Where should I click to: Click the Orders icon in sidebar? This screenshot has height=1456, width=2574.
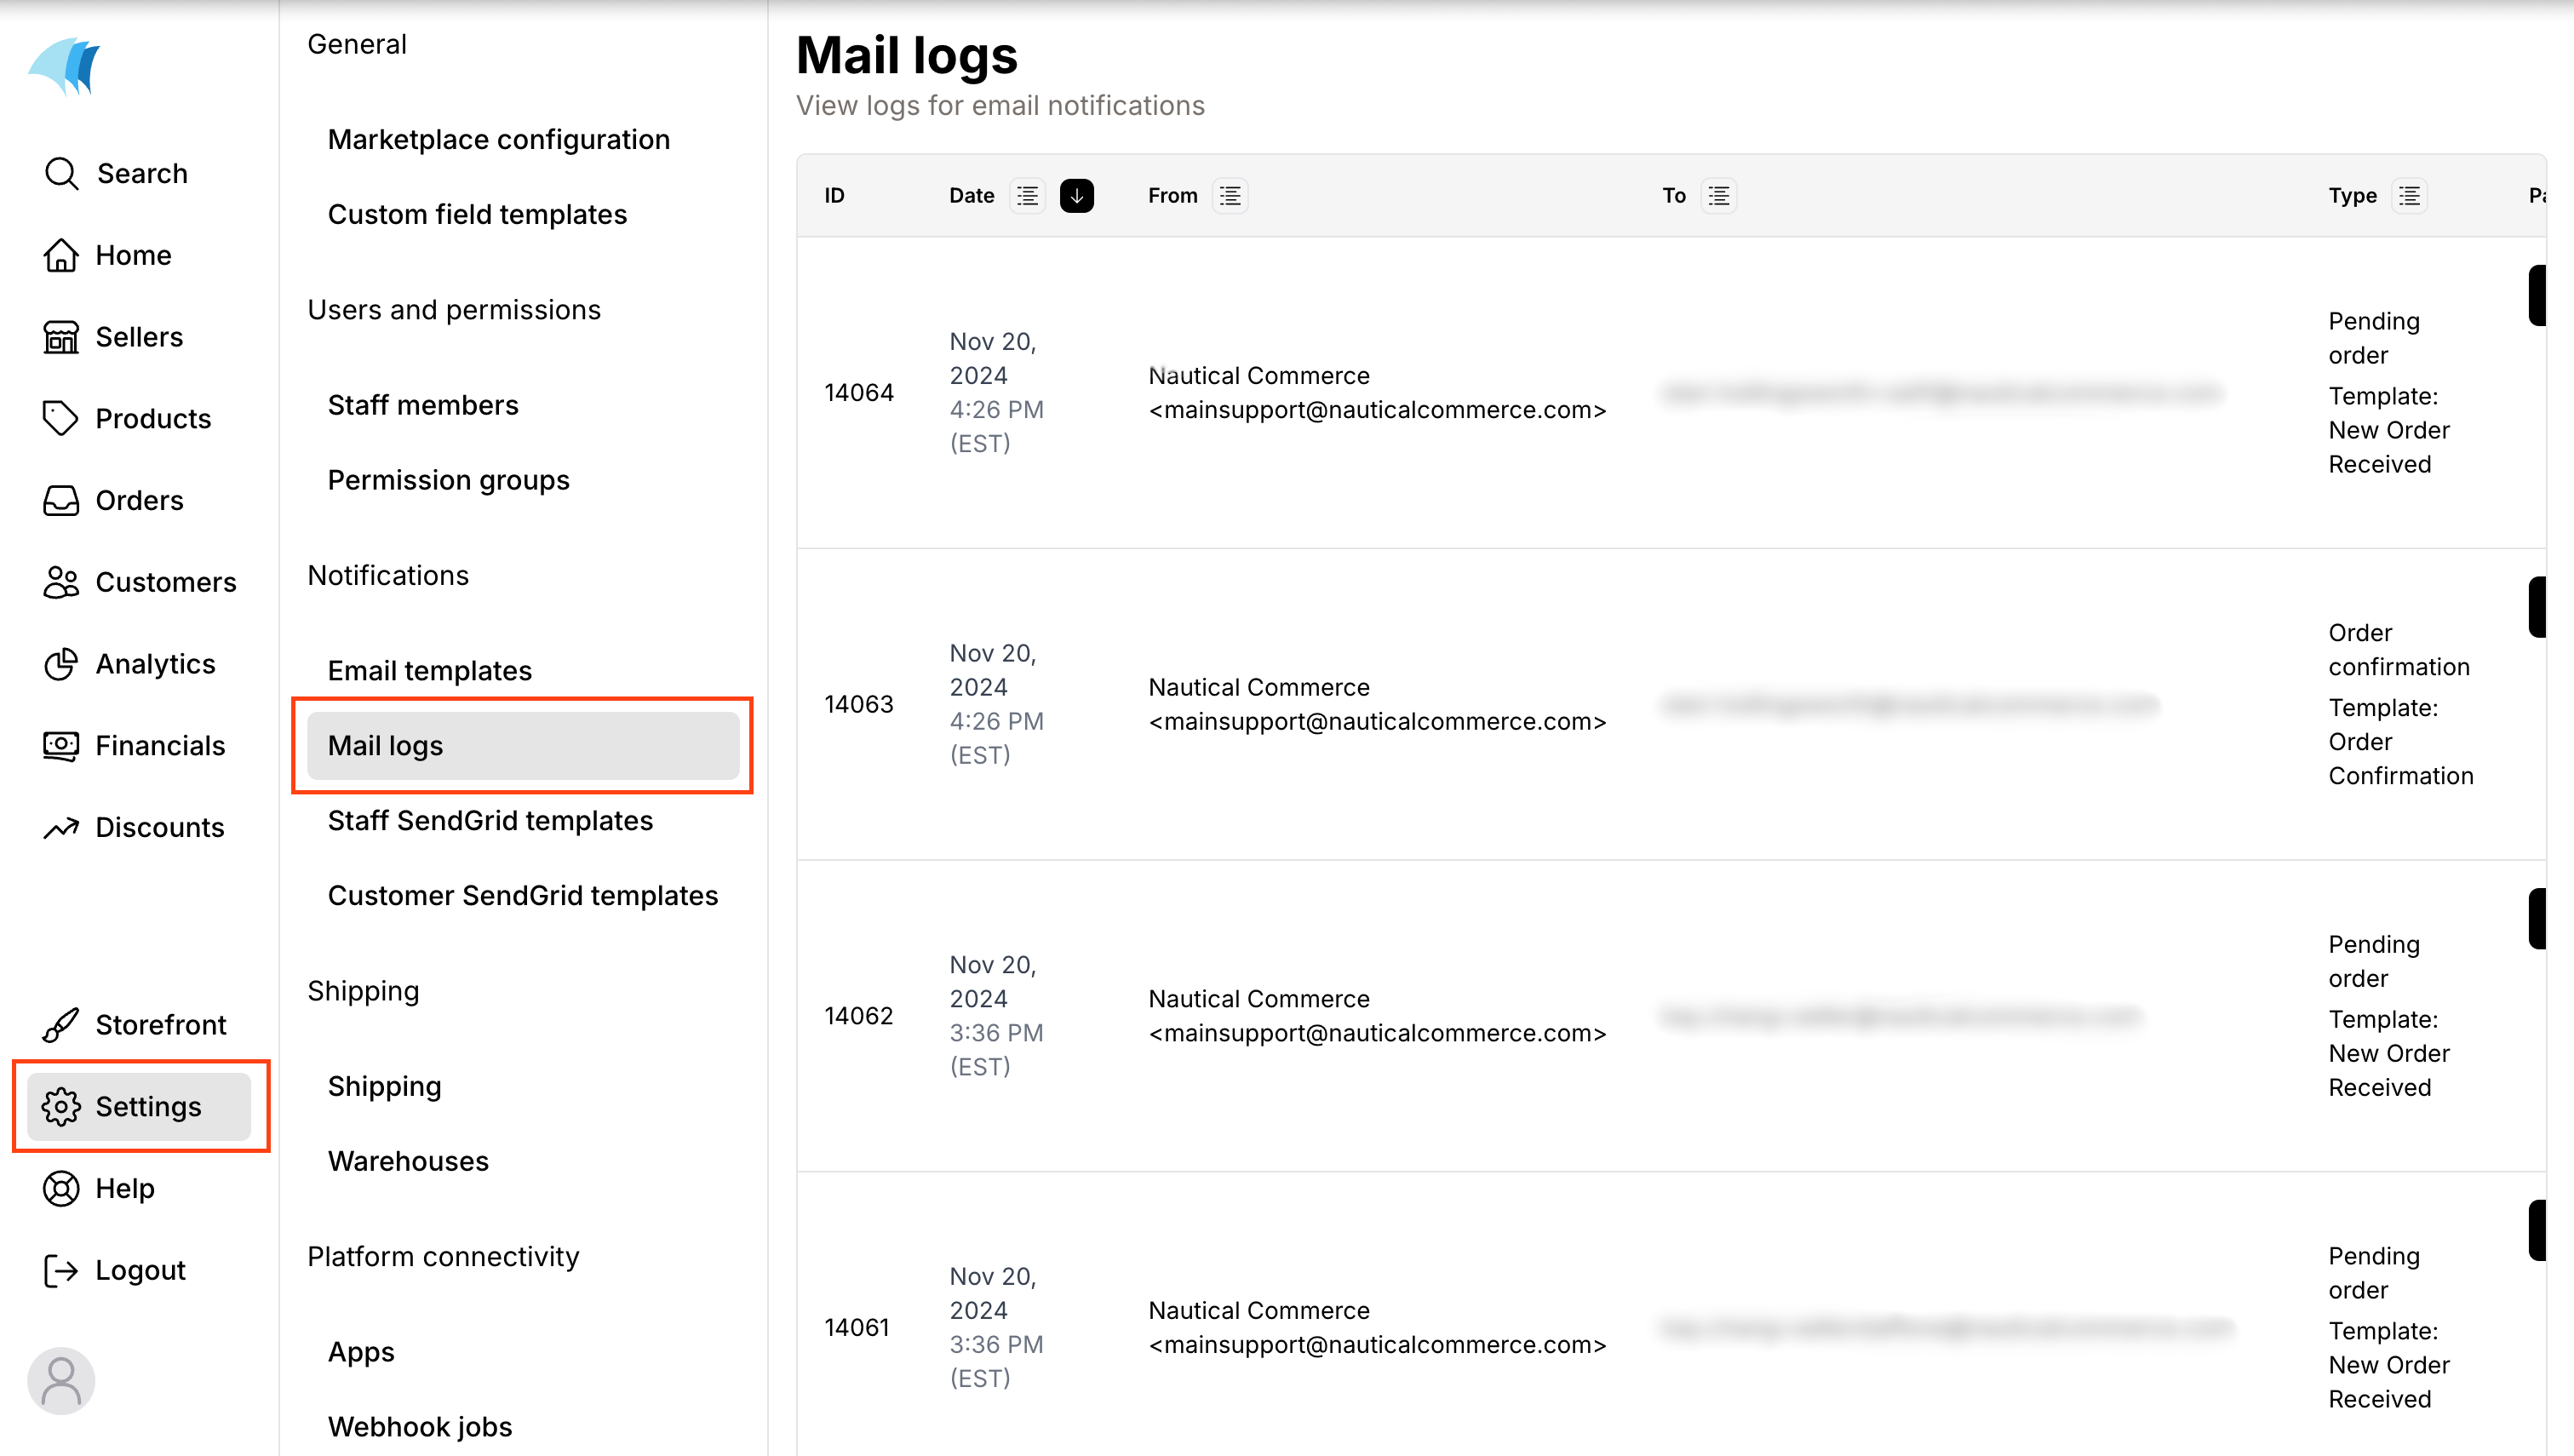coord(60,498)
